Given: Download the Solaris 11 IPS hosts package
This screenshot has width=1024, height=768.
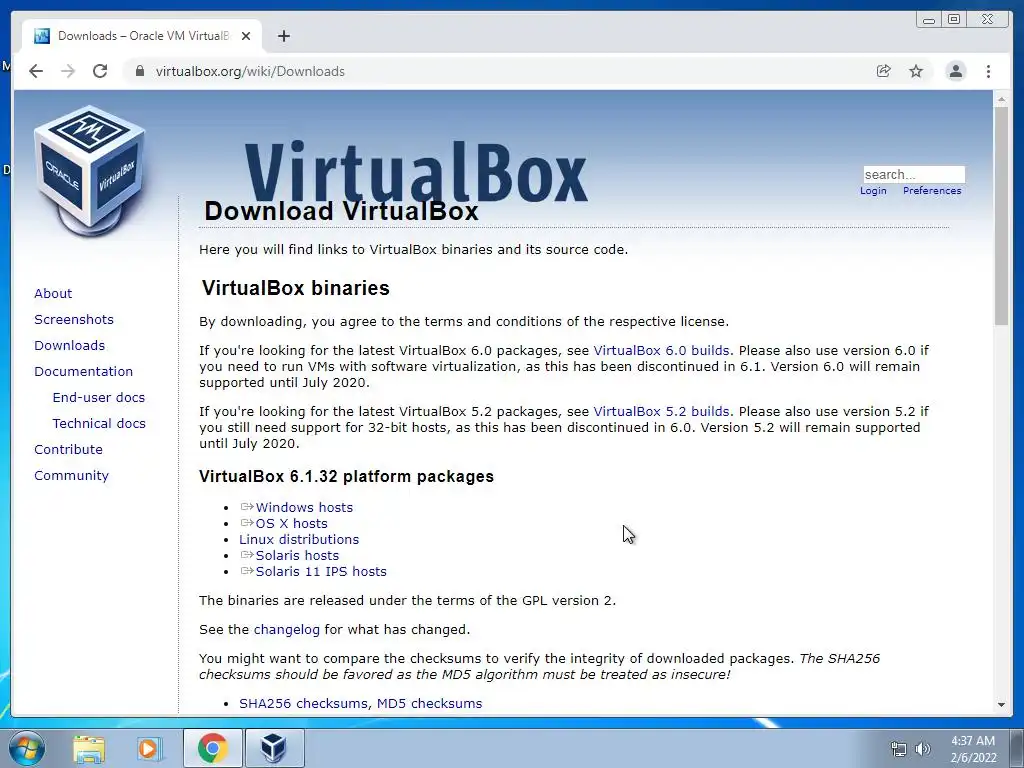Looking at the screenshot, I should [321, 571].
